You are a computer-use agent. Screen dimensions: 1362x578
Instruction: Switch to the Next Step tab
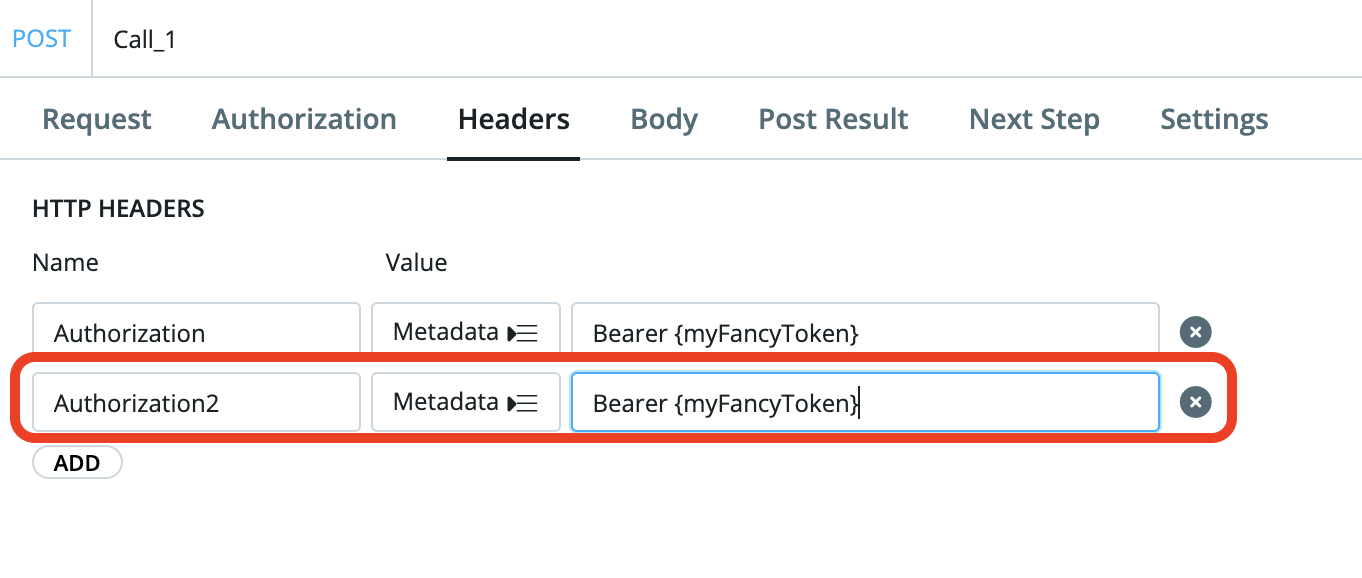[1034, 119]
